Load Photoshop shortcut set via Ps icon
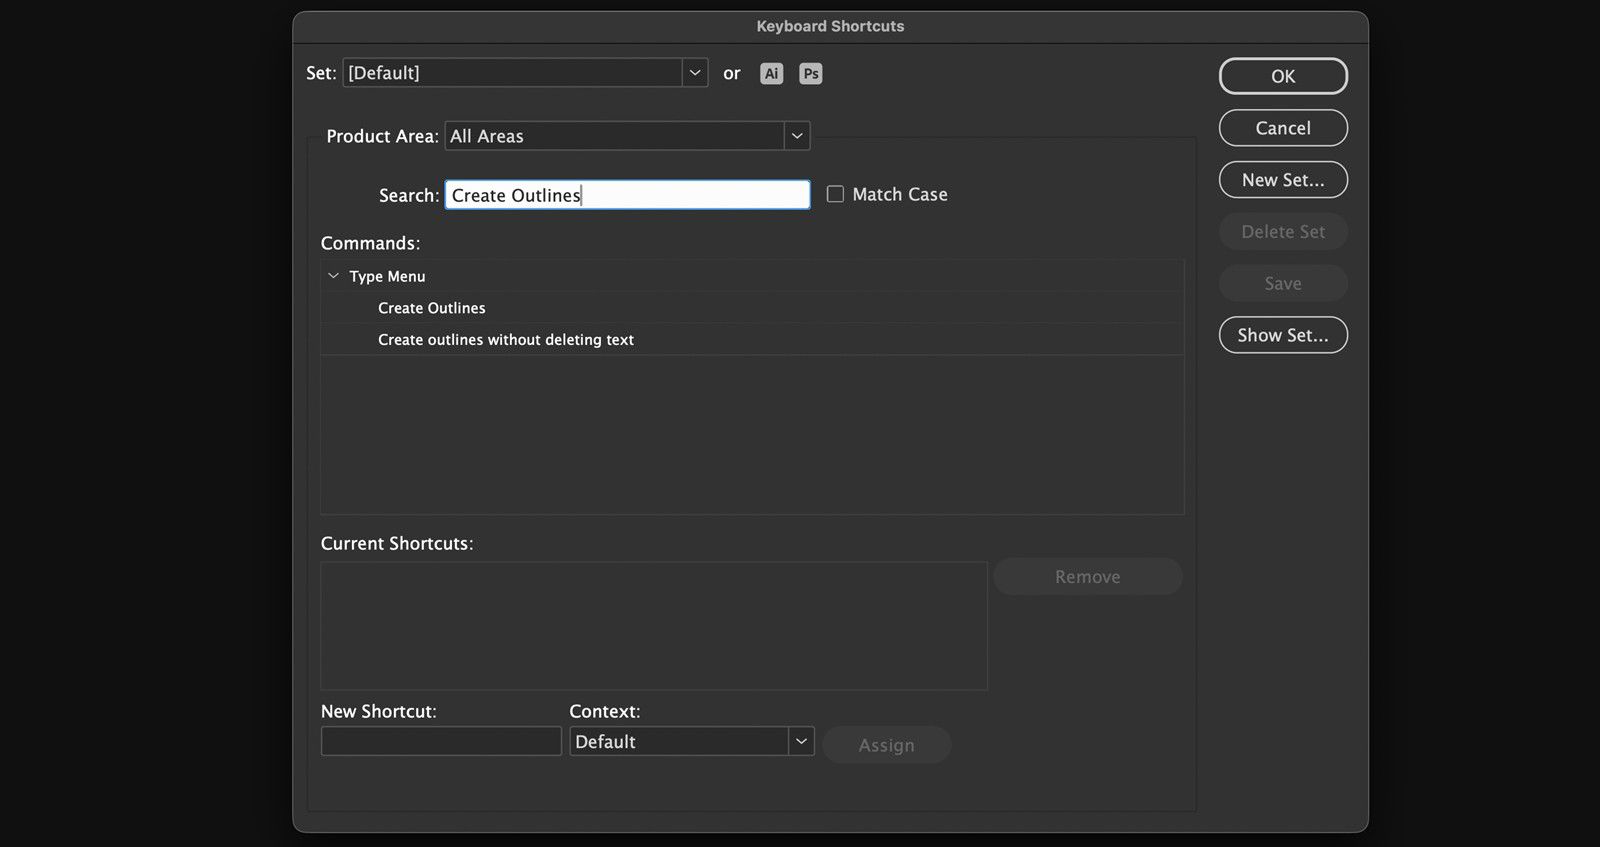This screenshot has width=1600, height=847. (811, 73)
